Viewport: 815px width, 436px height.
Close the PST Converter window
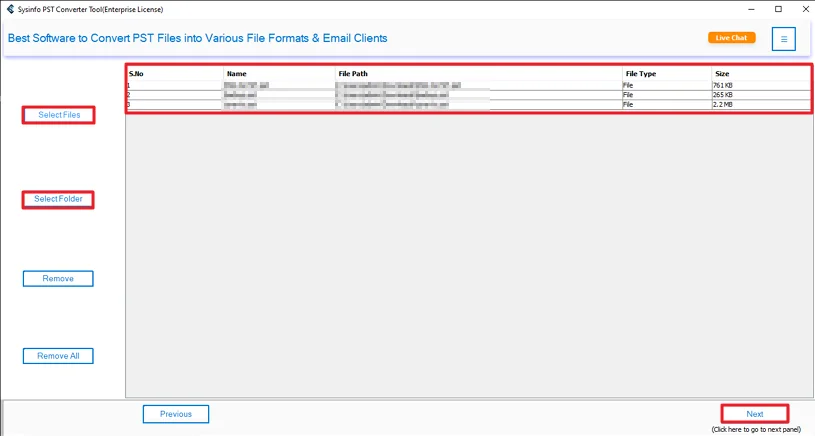click(x=805, y=9)
